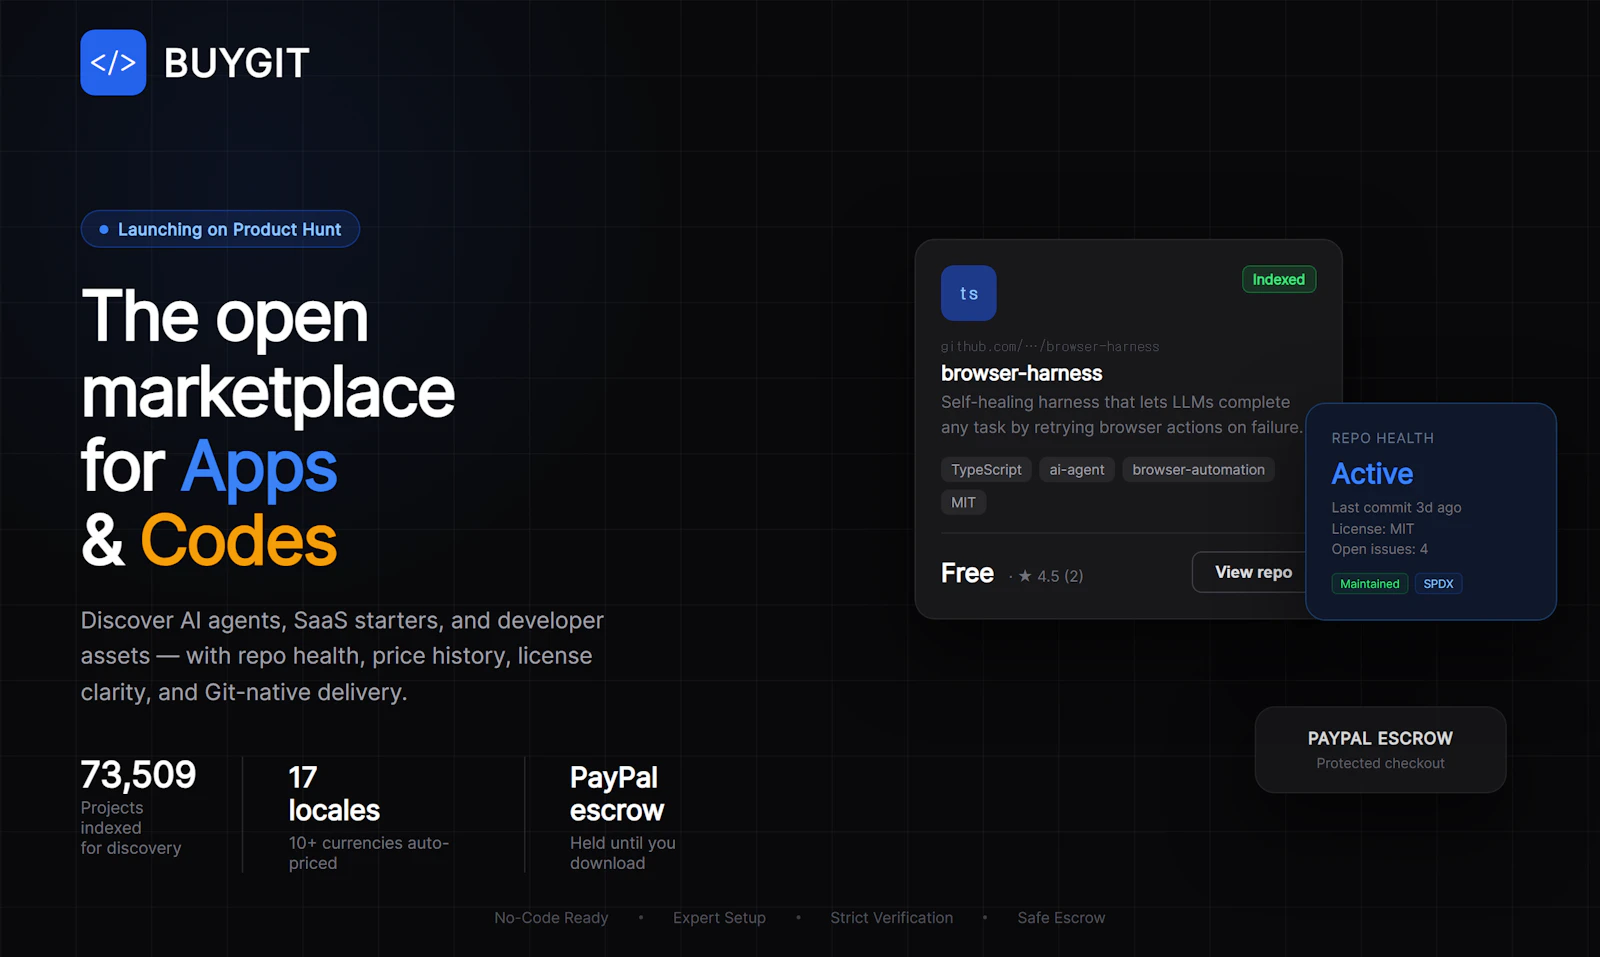
Task: Click the star rating icon
Action: [1025, 576]
